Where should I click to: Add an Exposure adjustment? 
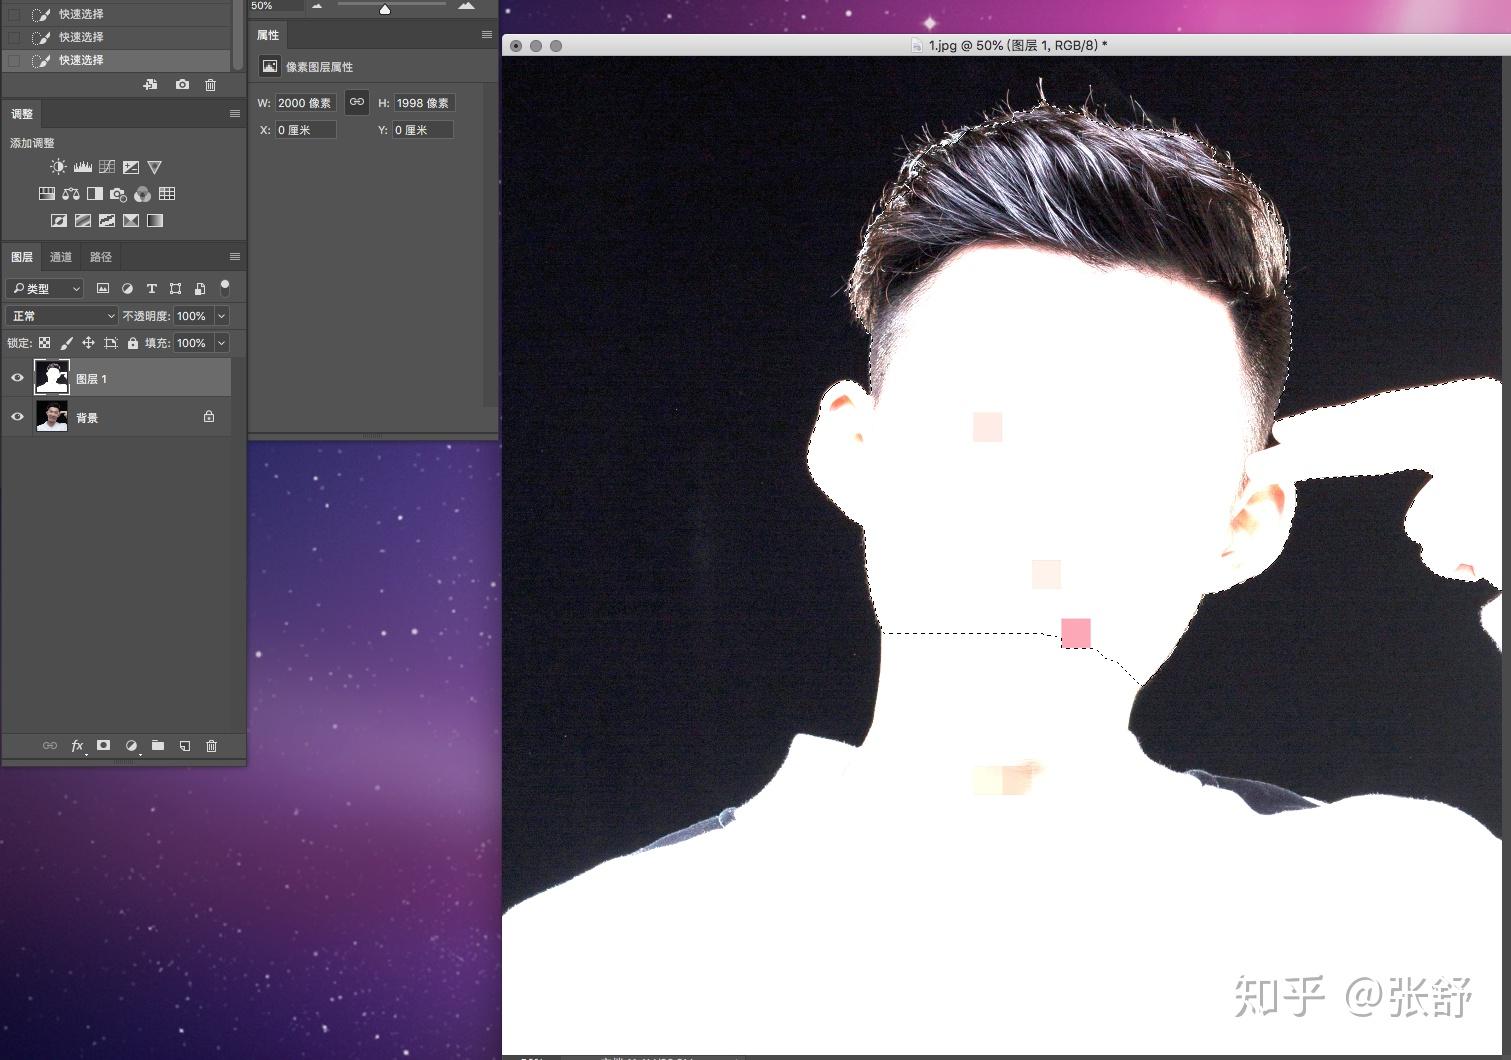coord(131,167)
